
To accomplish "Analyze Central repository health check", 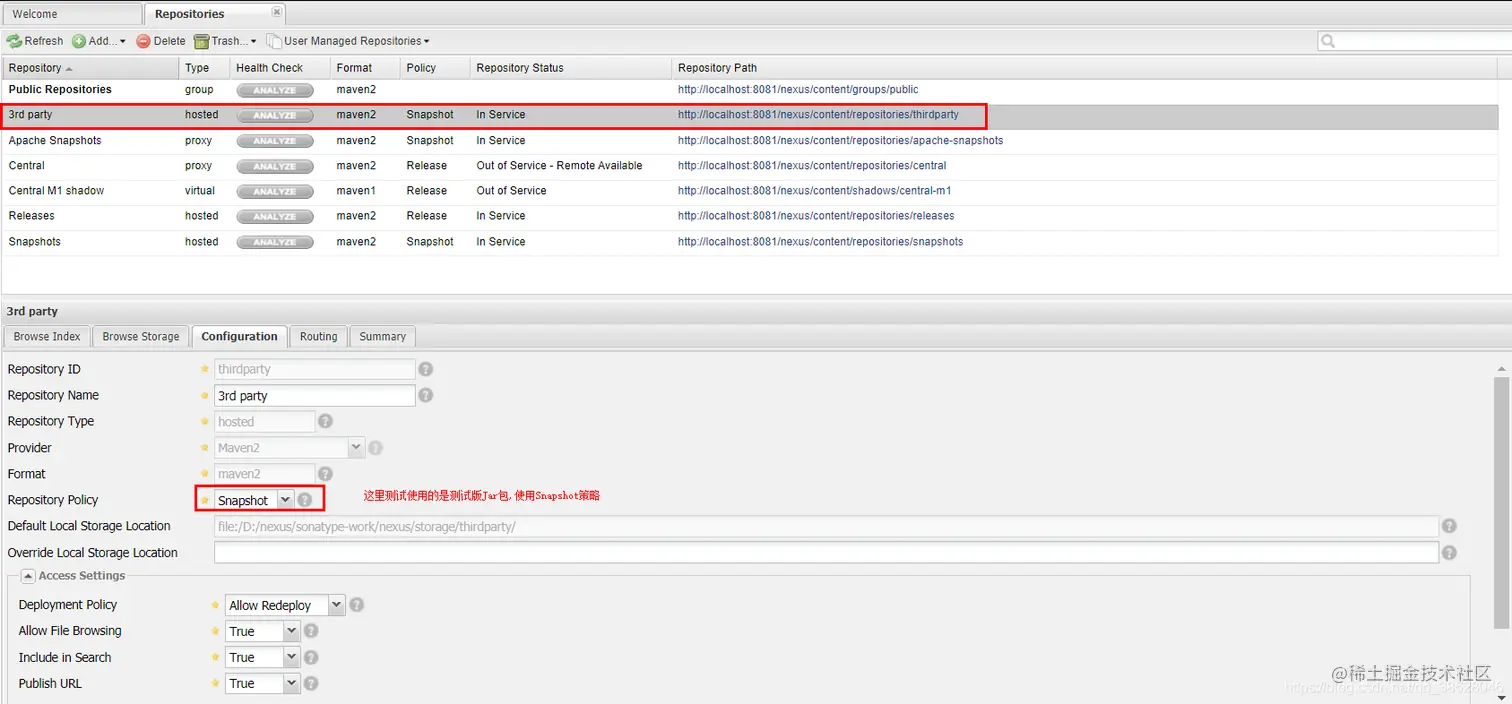I will pos(274,166).
